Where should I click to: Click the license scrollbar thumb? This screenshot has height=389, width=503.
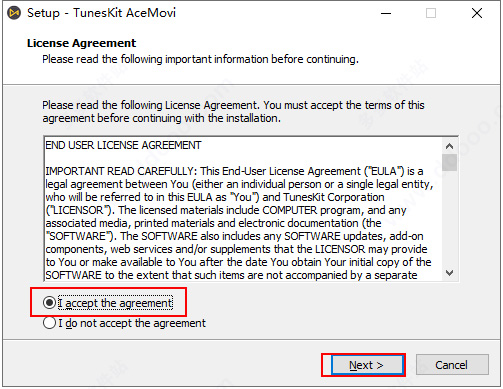click(x=450, y=162)
